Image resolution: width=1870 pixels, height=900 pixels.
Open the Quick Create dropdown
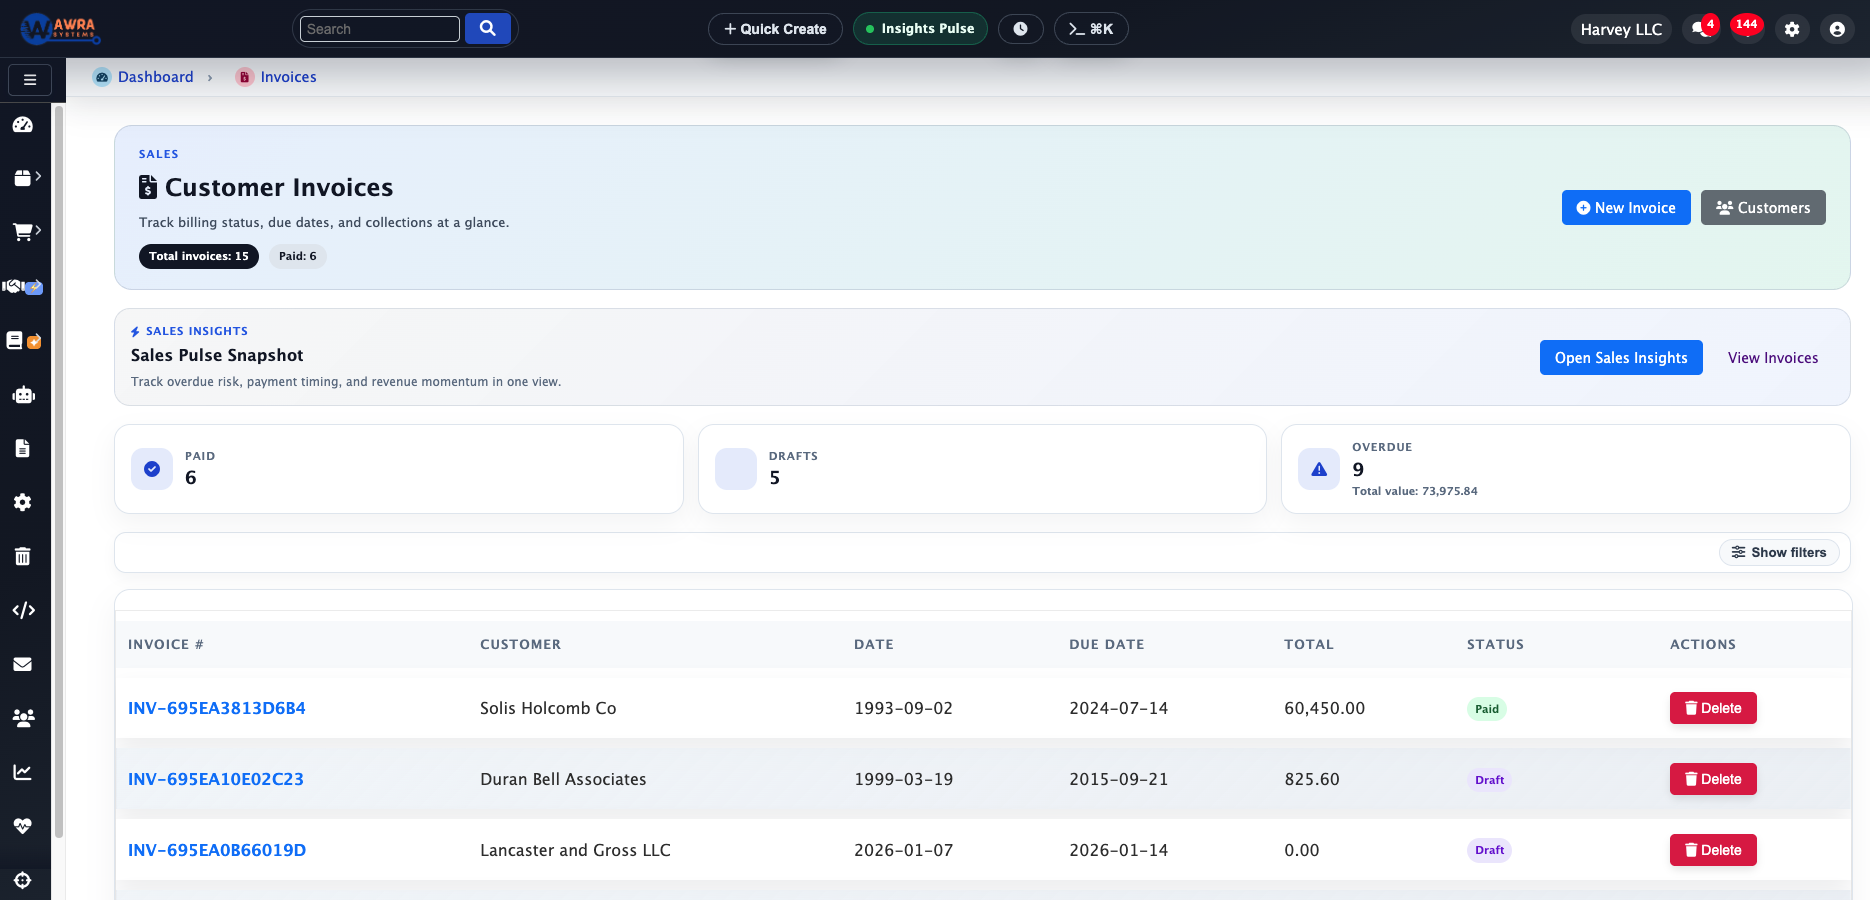[x=775, y=29]
